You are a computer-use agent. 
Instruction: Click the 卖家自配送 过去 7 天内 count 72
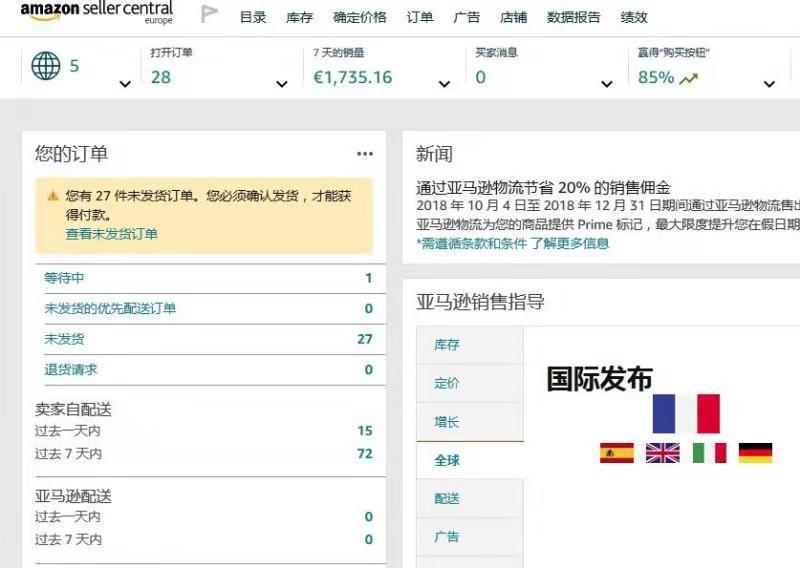tap(365, 454)
